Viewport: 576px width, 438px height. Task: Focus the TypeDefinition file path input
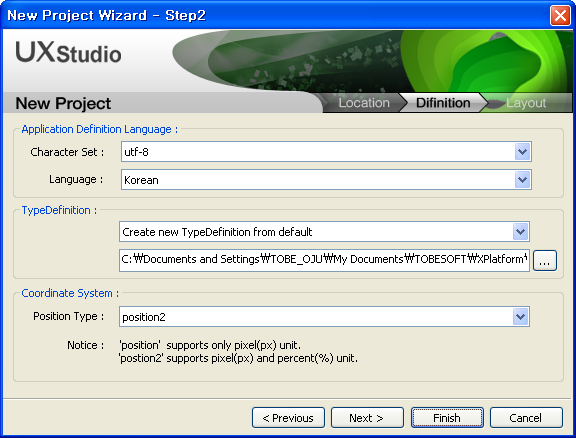coord(324,259)
